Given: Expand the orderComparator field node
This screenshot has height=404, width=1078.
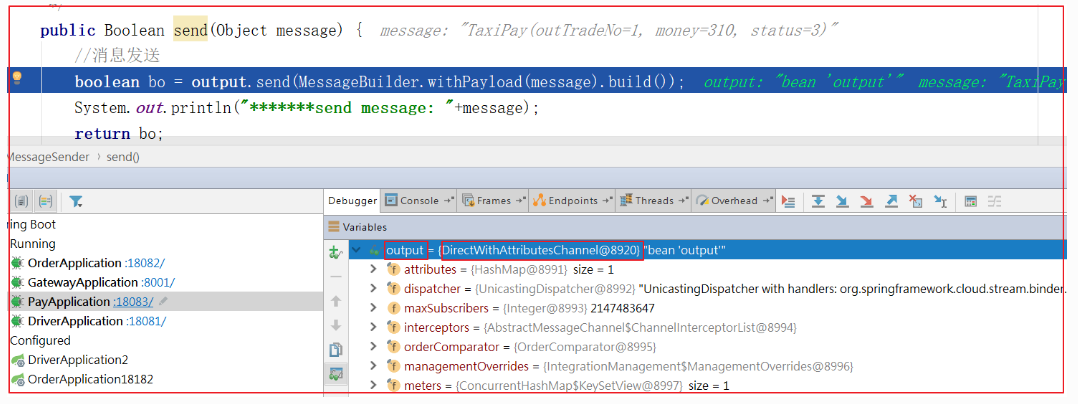Looking at the screenshot, I should coord(374,347).
